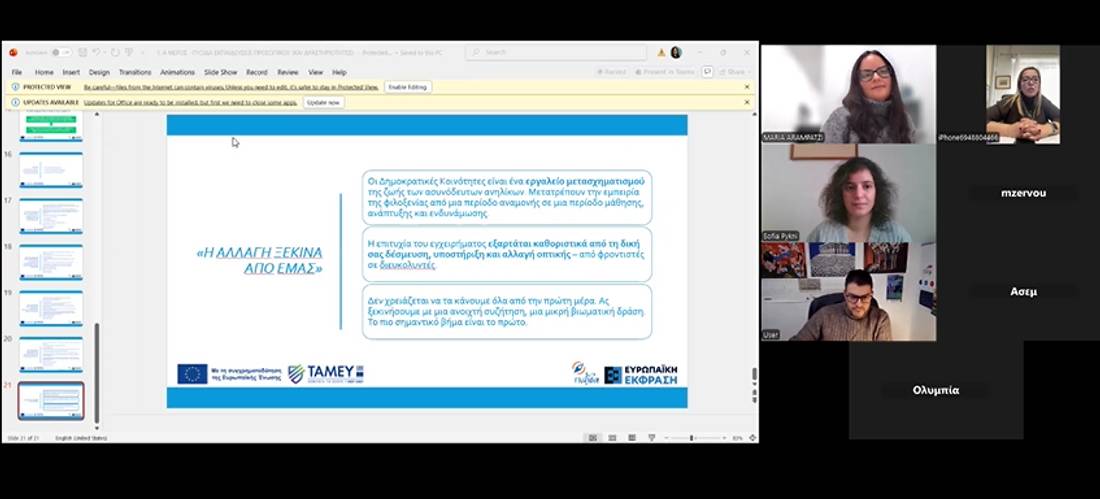Click the Undo arrow icon

pos(96,52)
